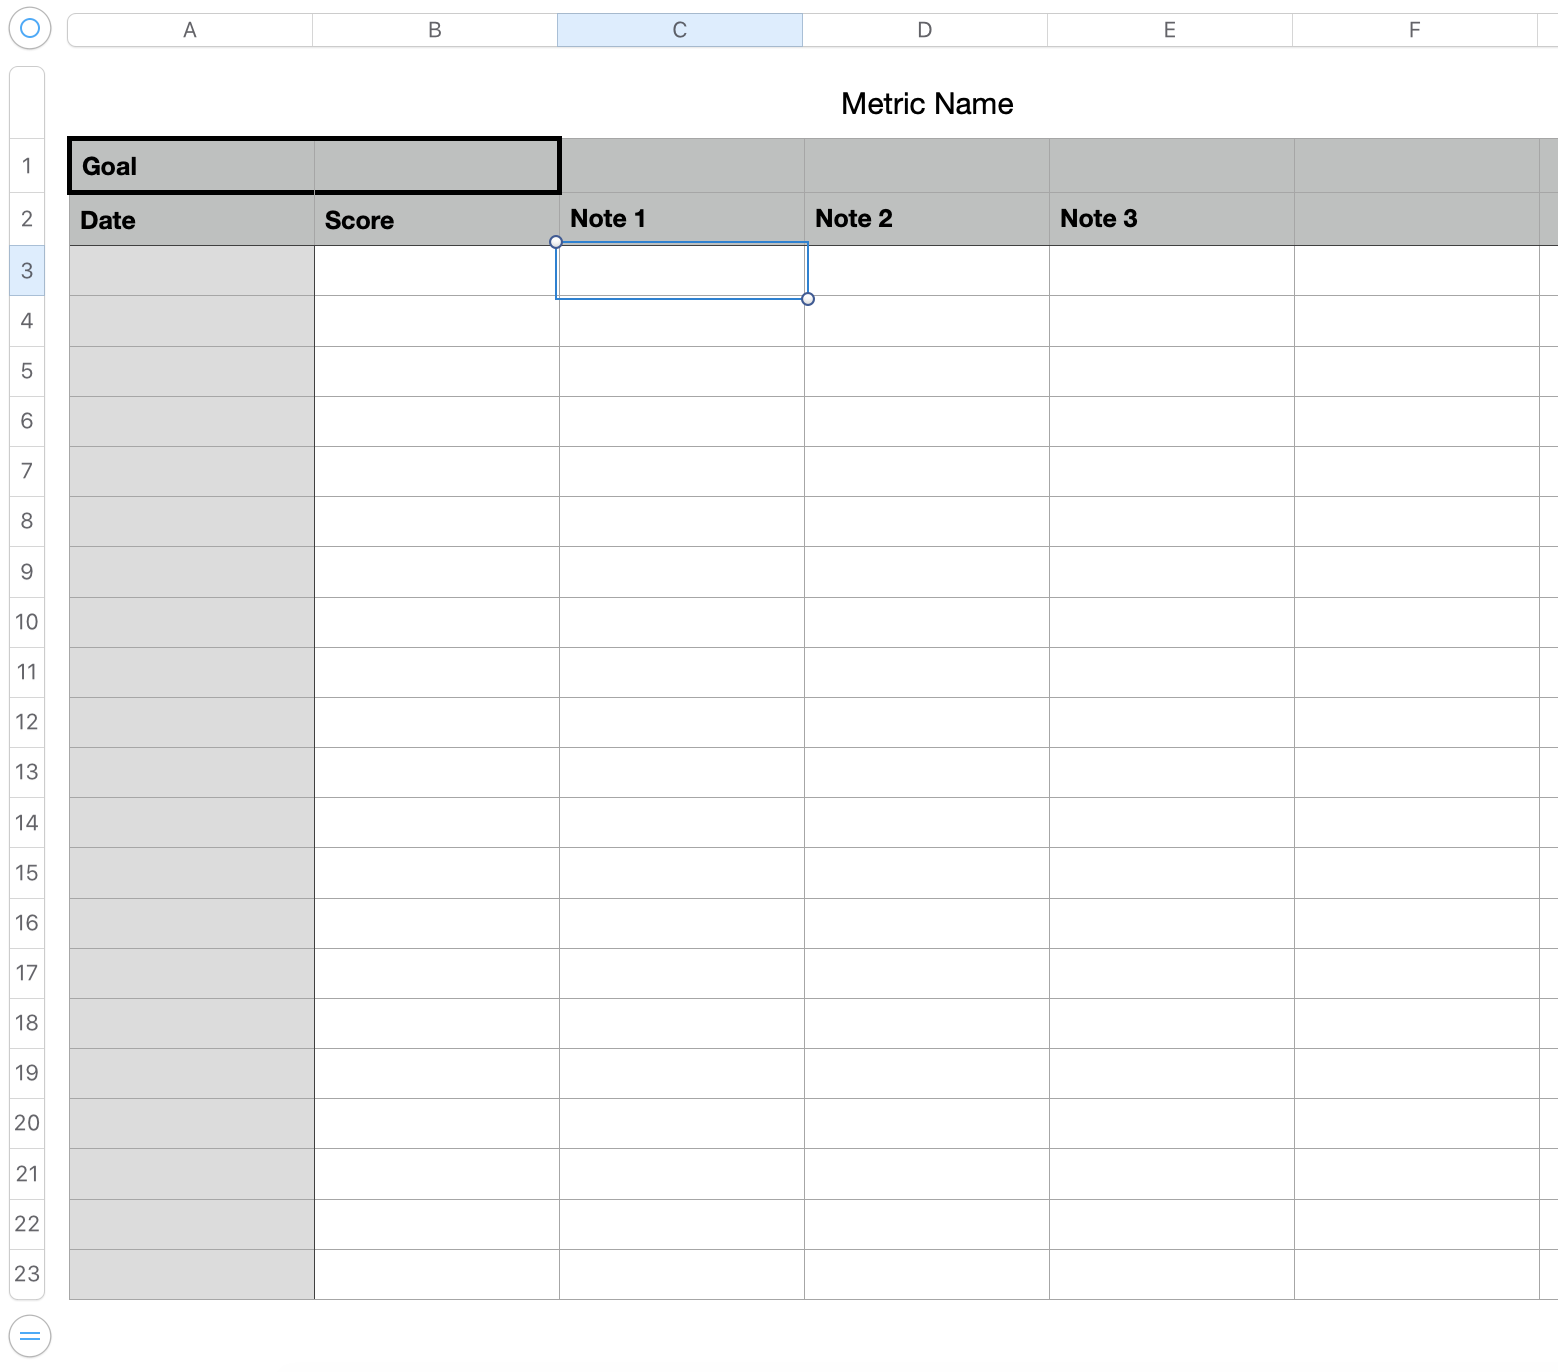Select column C header

click(x=680, y=30)
